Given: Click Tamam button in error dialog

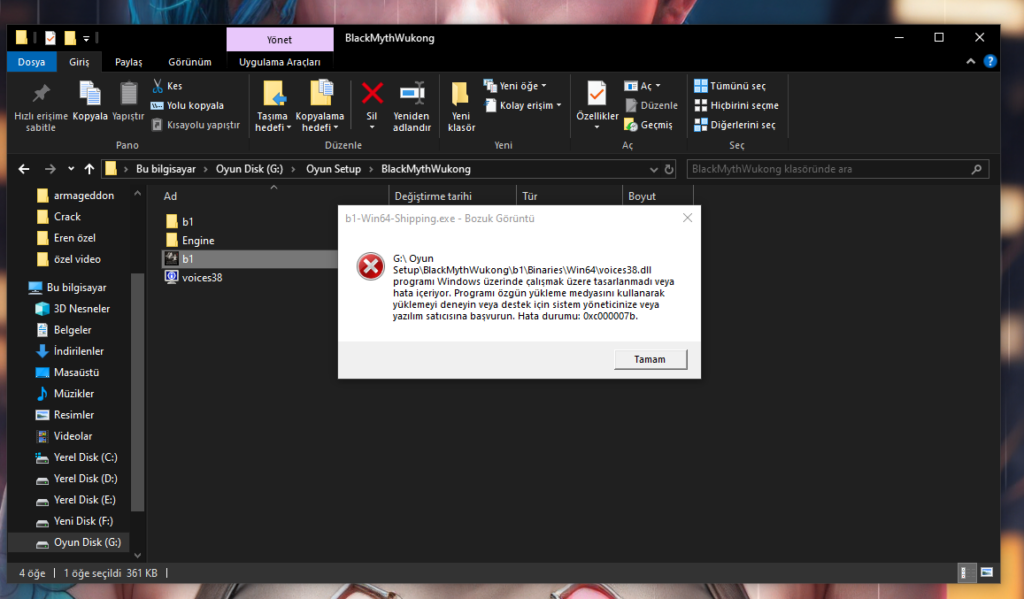Looking at the screenshot, I should click(650, 359).
